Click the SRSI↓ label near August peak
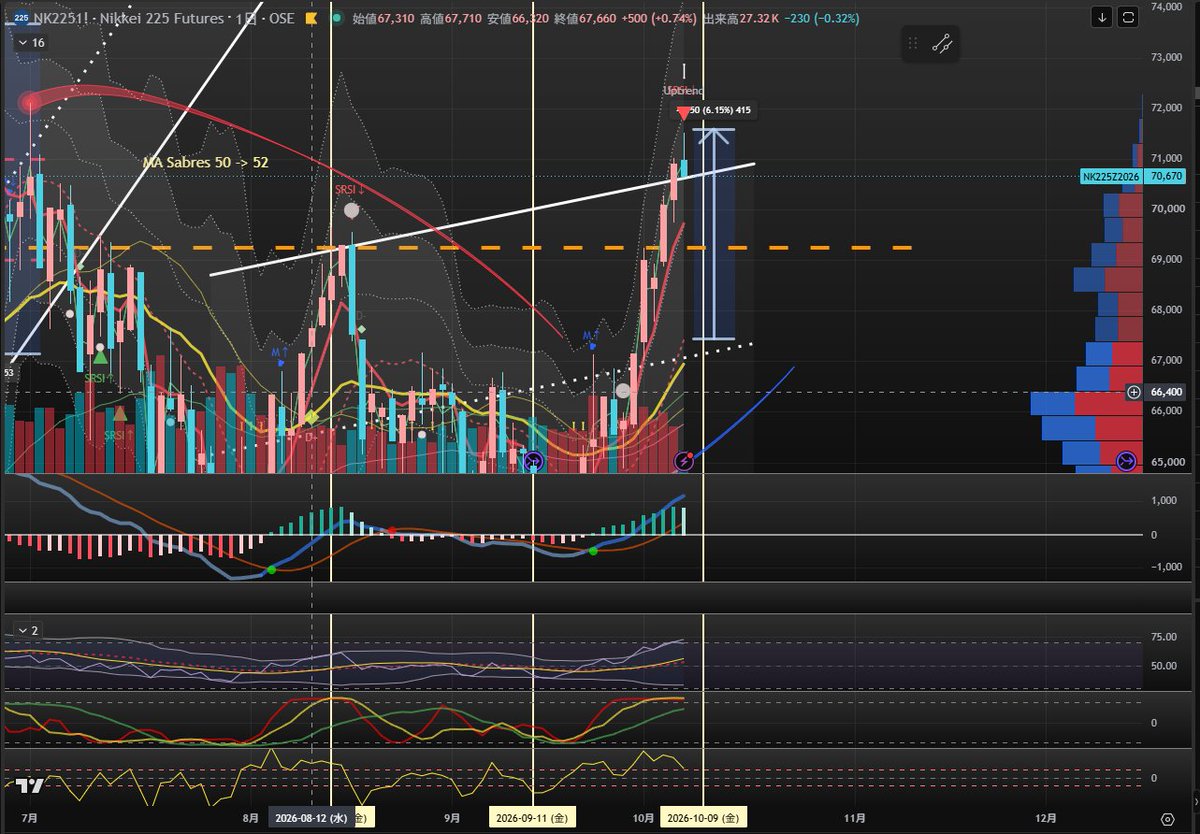Image resolution: width=1200 pixels, height=834 pixels. click(348, 189)
